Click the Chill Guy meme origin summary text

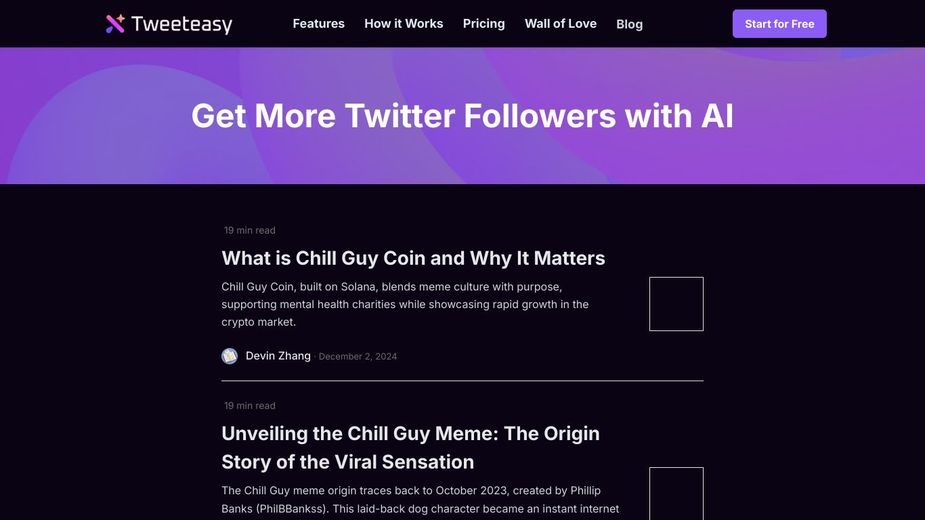tap(420, 500)
